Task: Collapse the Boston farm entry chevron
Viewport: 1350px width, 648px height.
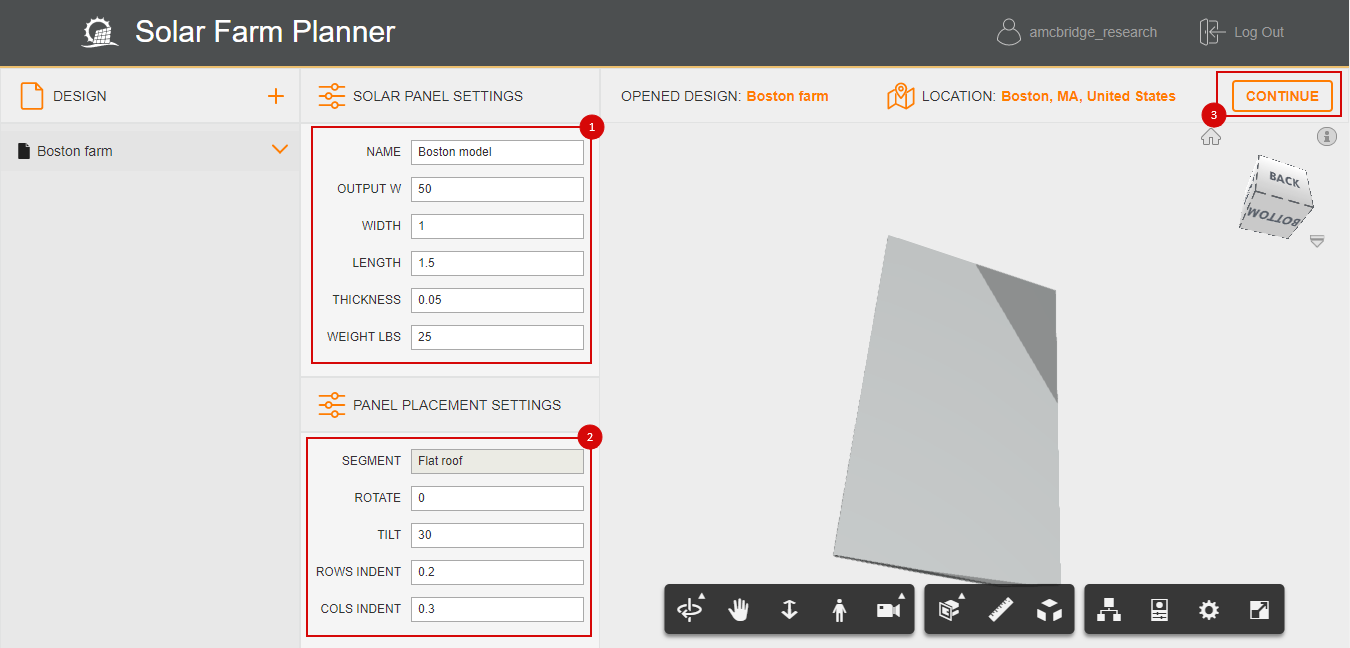Action: pyautogui.click(x=279, y=150)
